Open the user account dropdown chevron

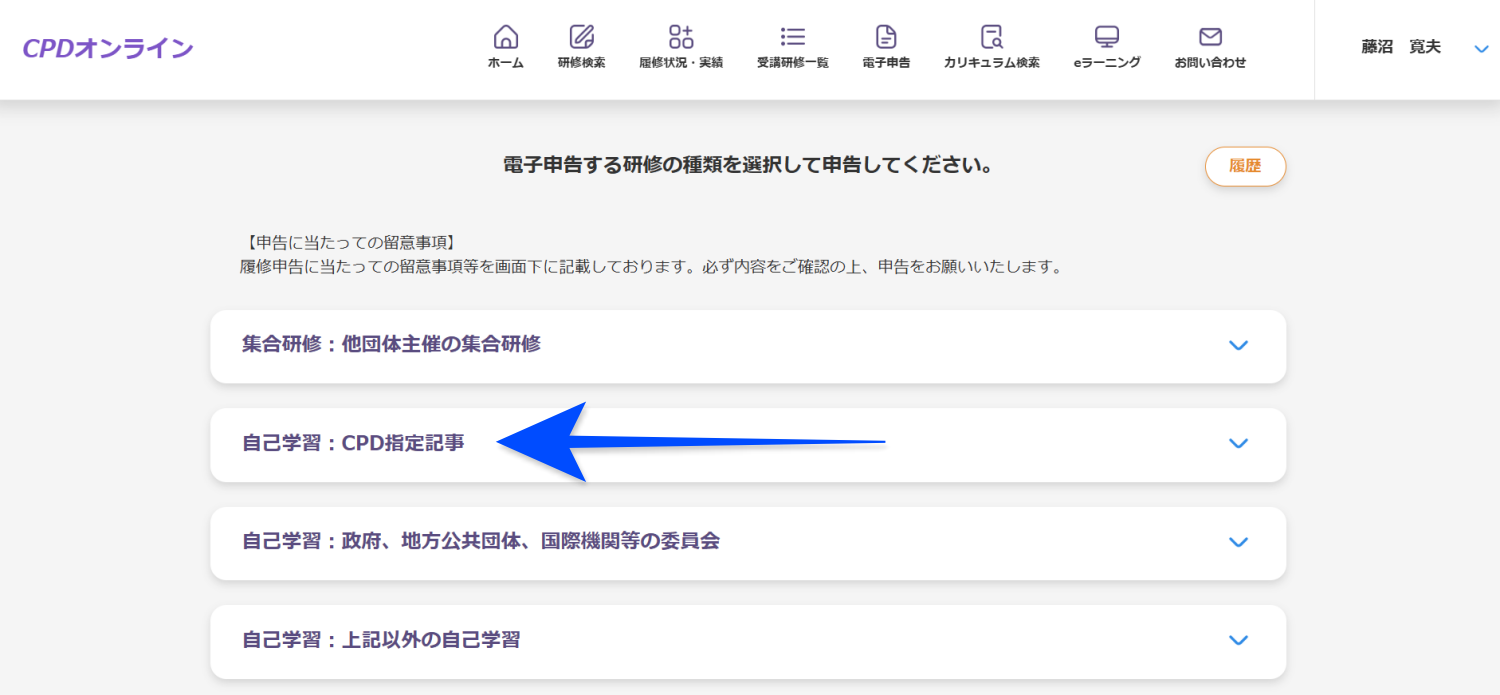pos(1482,48)
